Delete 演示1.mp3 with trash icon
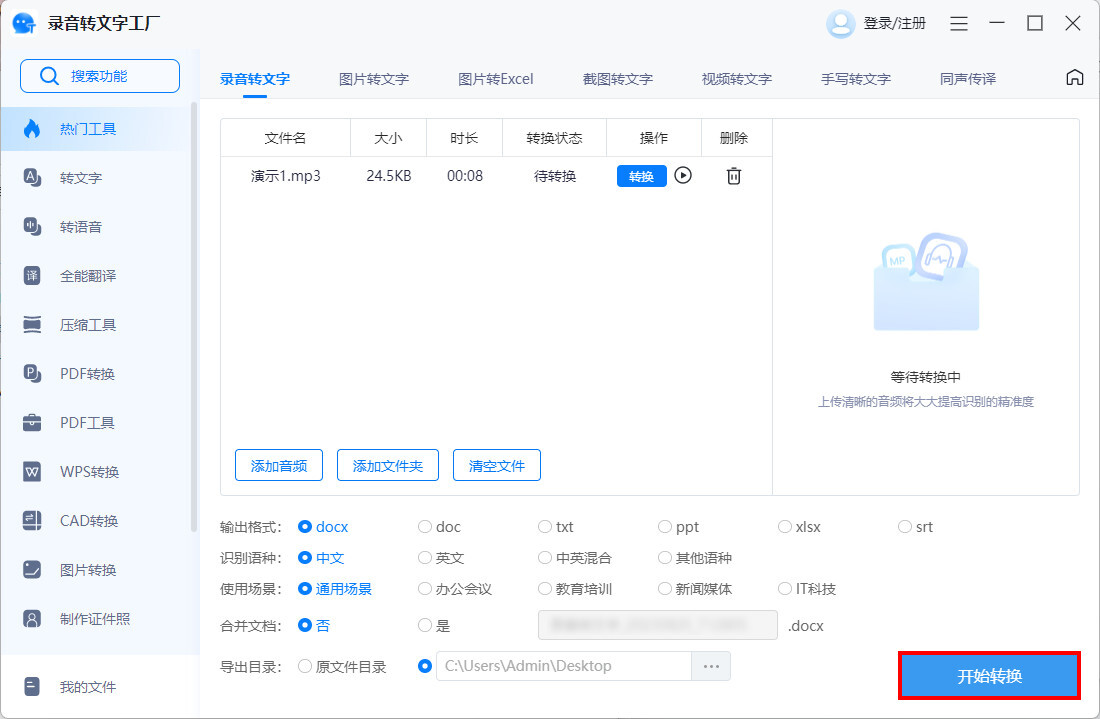This screenshot has width=1100, height=719. [x=734, y=175]
